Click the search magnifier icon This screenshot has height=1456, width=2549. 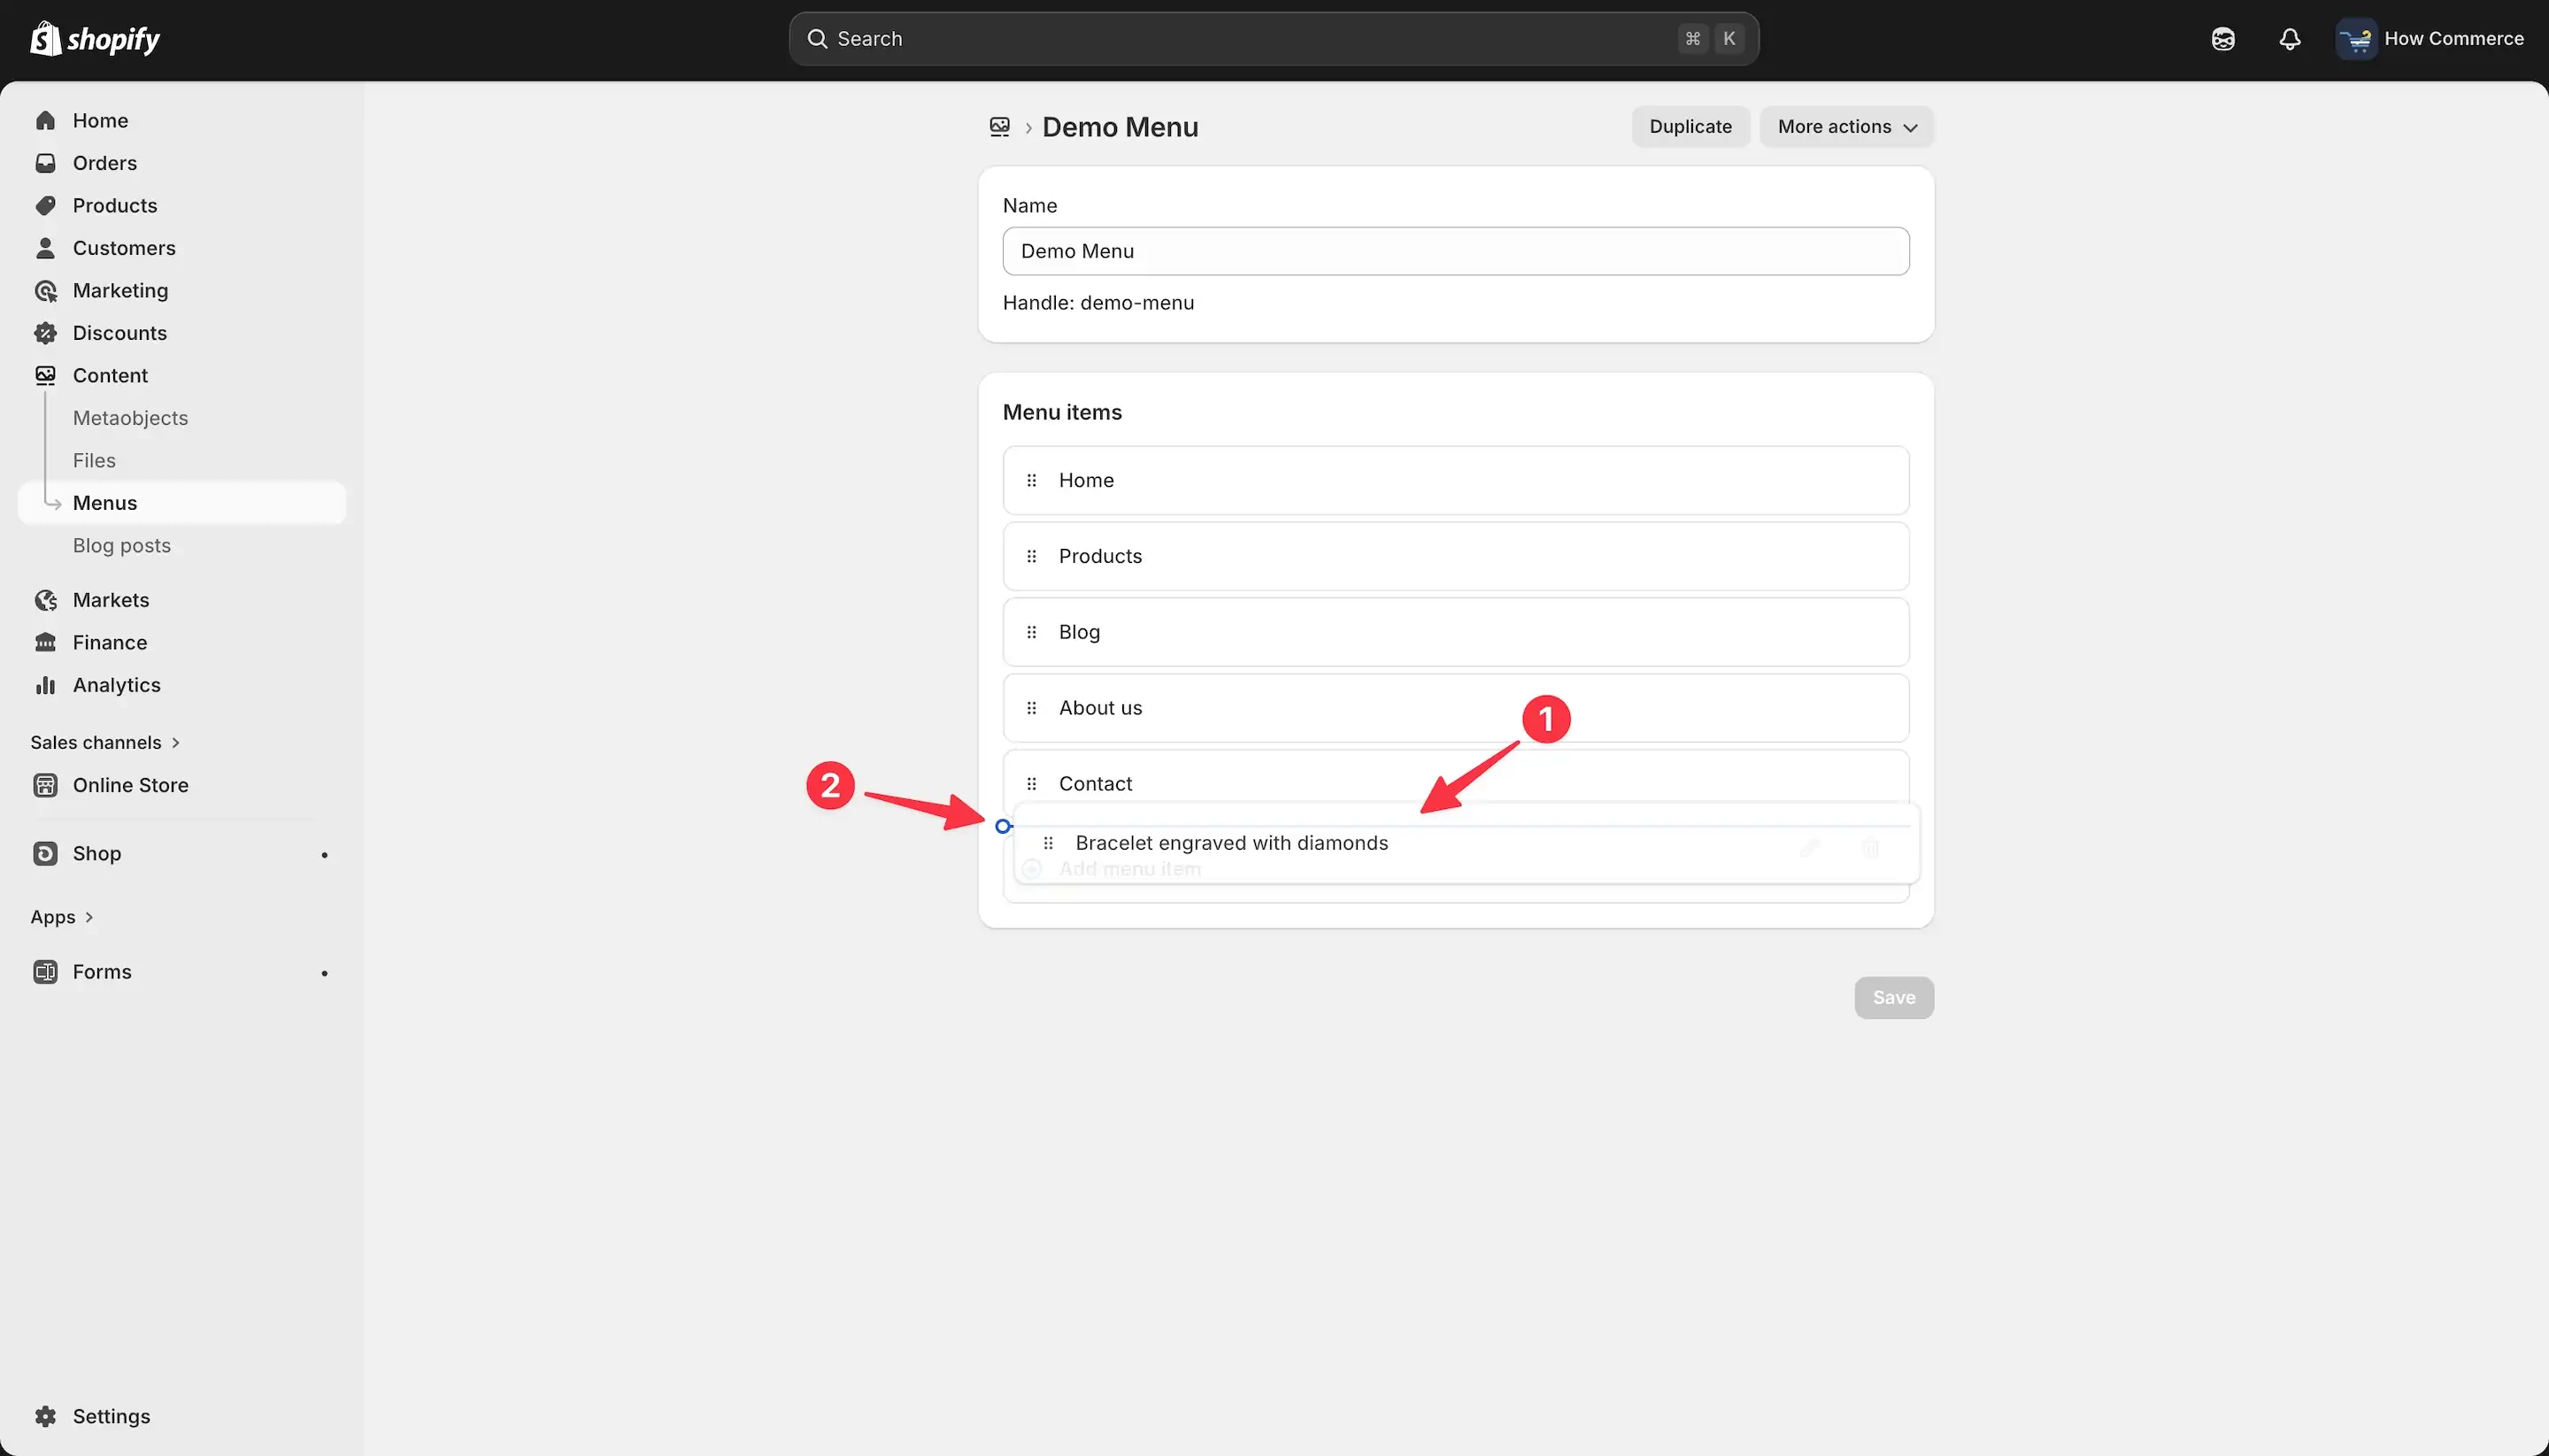pyautogui.click(x=817, y=39)
